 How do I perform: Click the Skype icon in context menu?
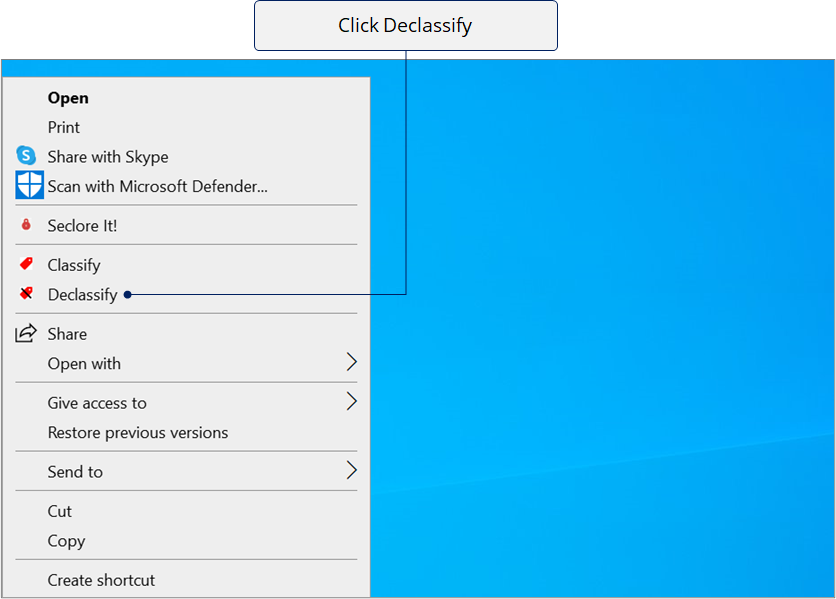(x=26, y=156)
